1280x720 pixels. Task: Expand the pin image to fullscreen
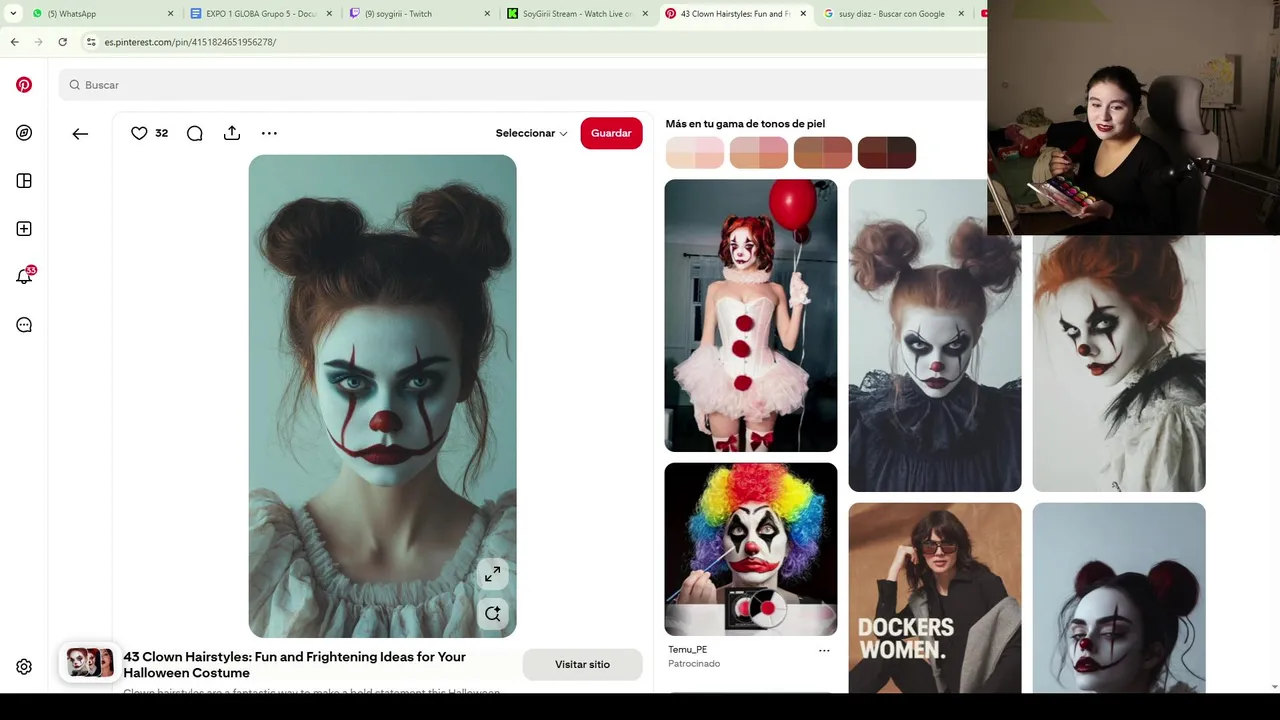(492, 574)
